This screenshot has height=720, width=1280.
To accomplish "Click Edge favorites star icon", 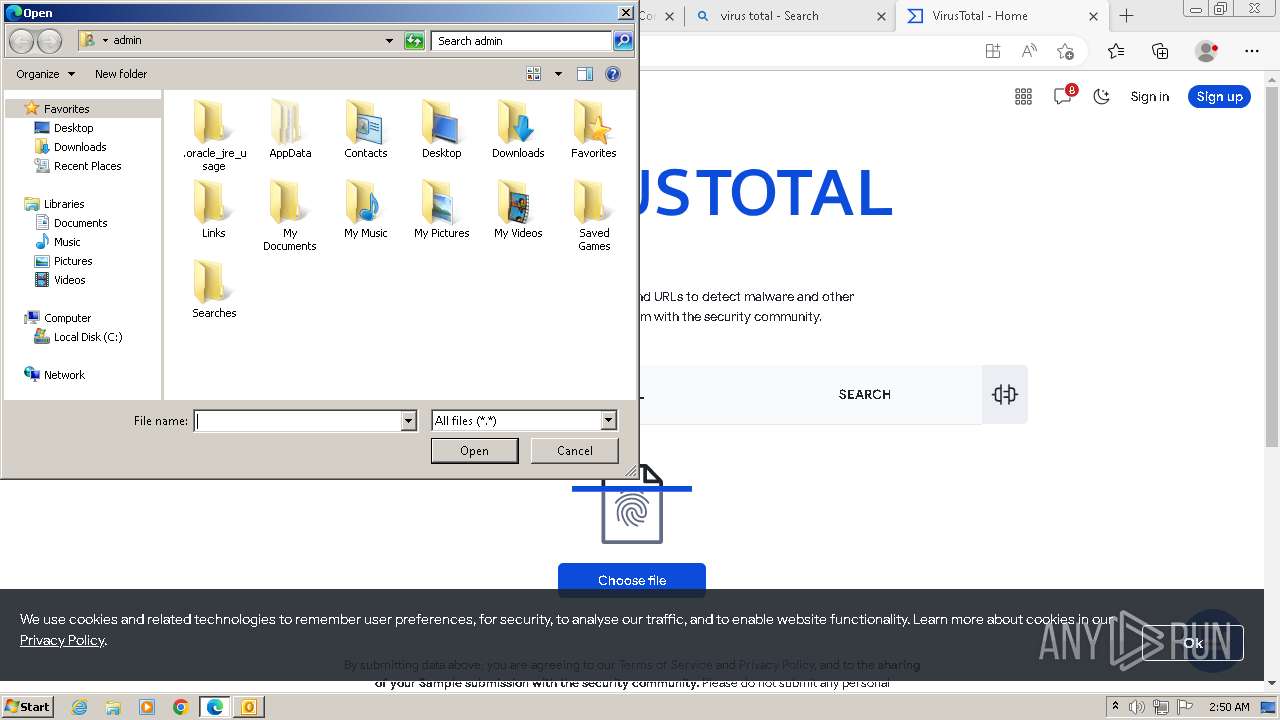I will (1116, 51).
